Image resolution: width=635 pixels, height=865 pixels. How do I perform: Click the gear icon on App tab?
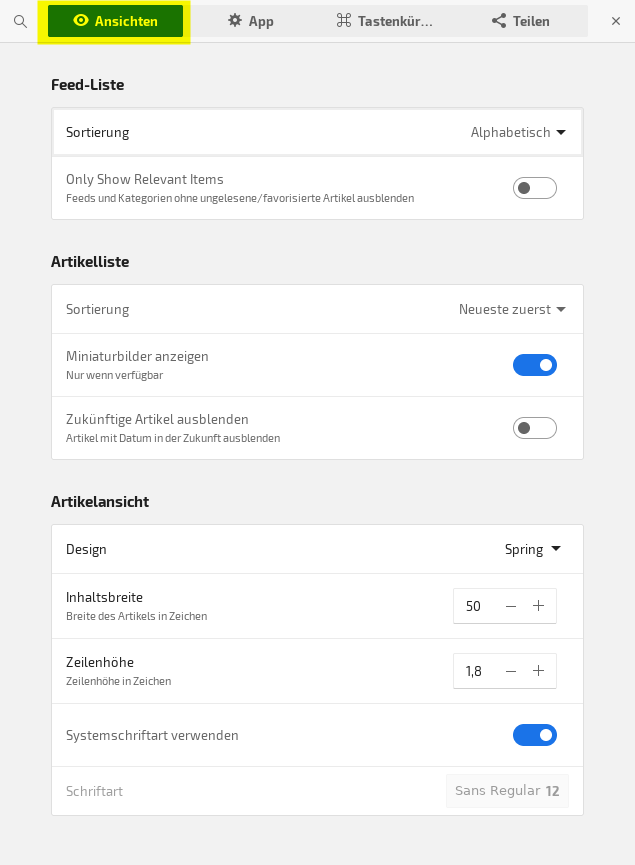(x=235, y=20)
